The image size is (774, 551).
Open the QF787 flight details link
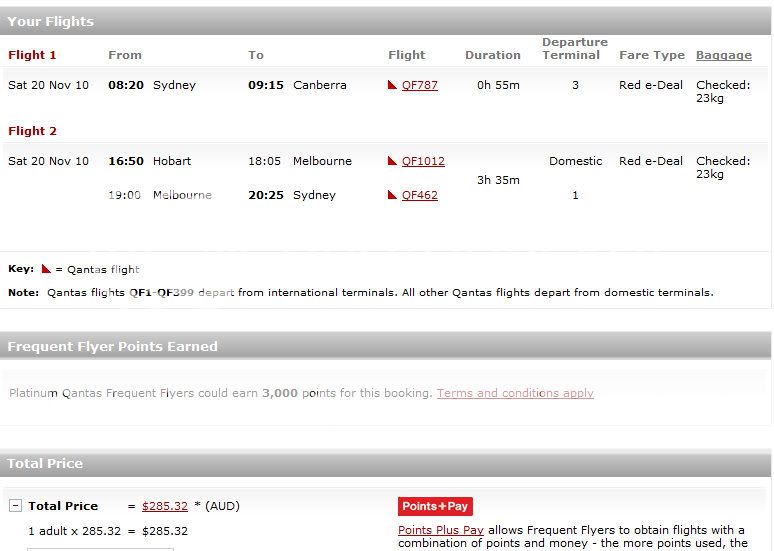click(420, 86)
